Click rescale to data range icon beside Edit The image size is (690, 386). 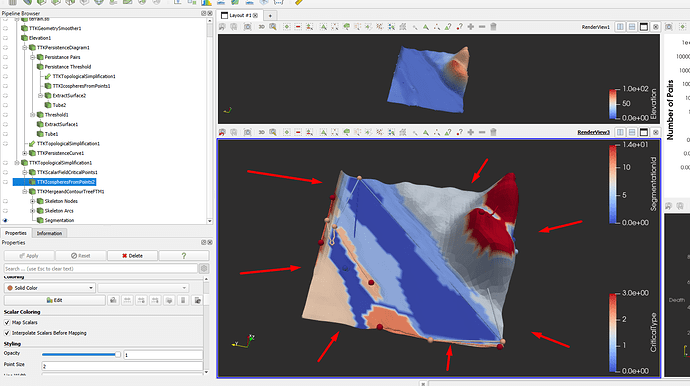(x=113, y=300)
